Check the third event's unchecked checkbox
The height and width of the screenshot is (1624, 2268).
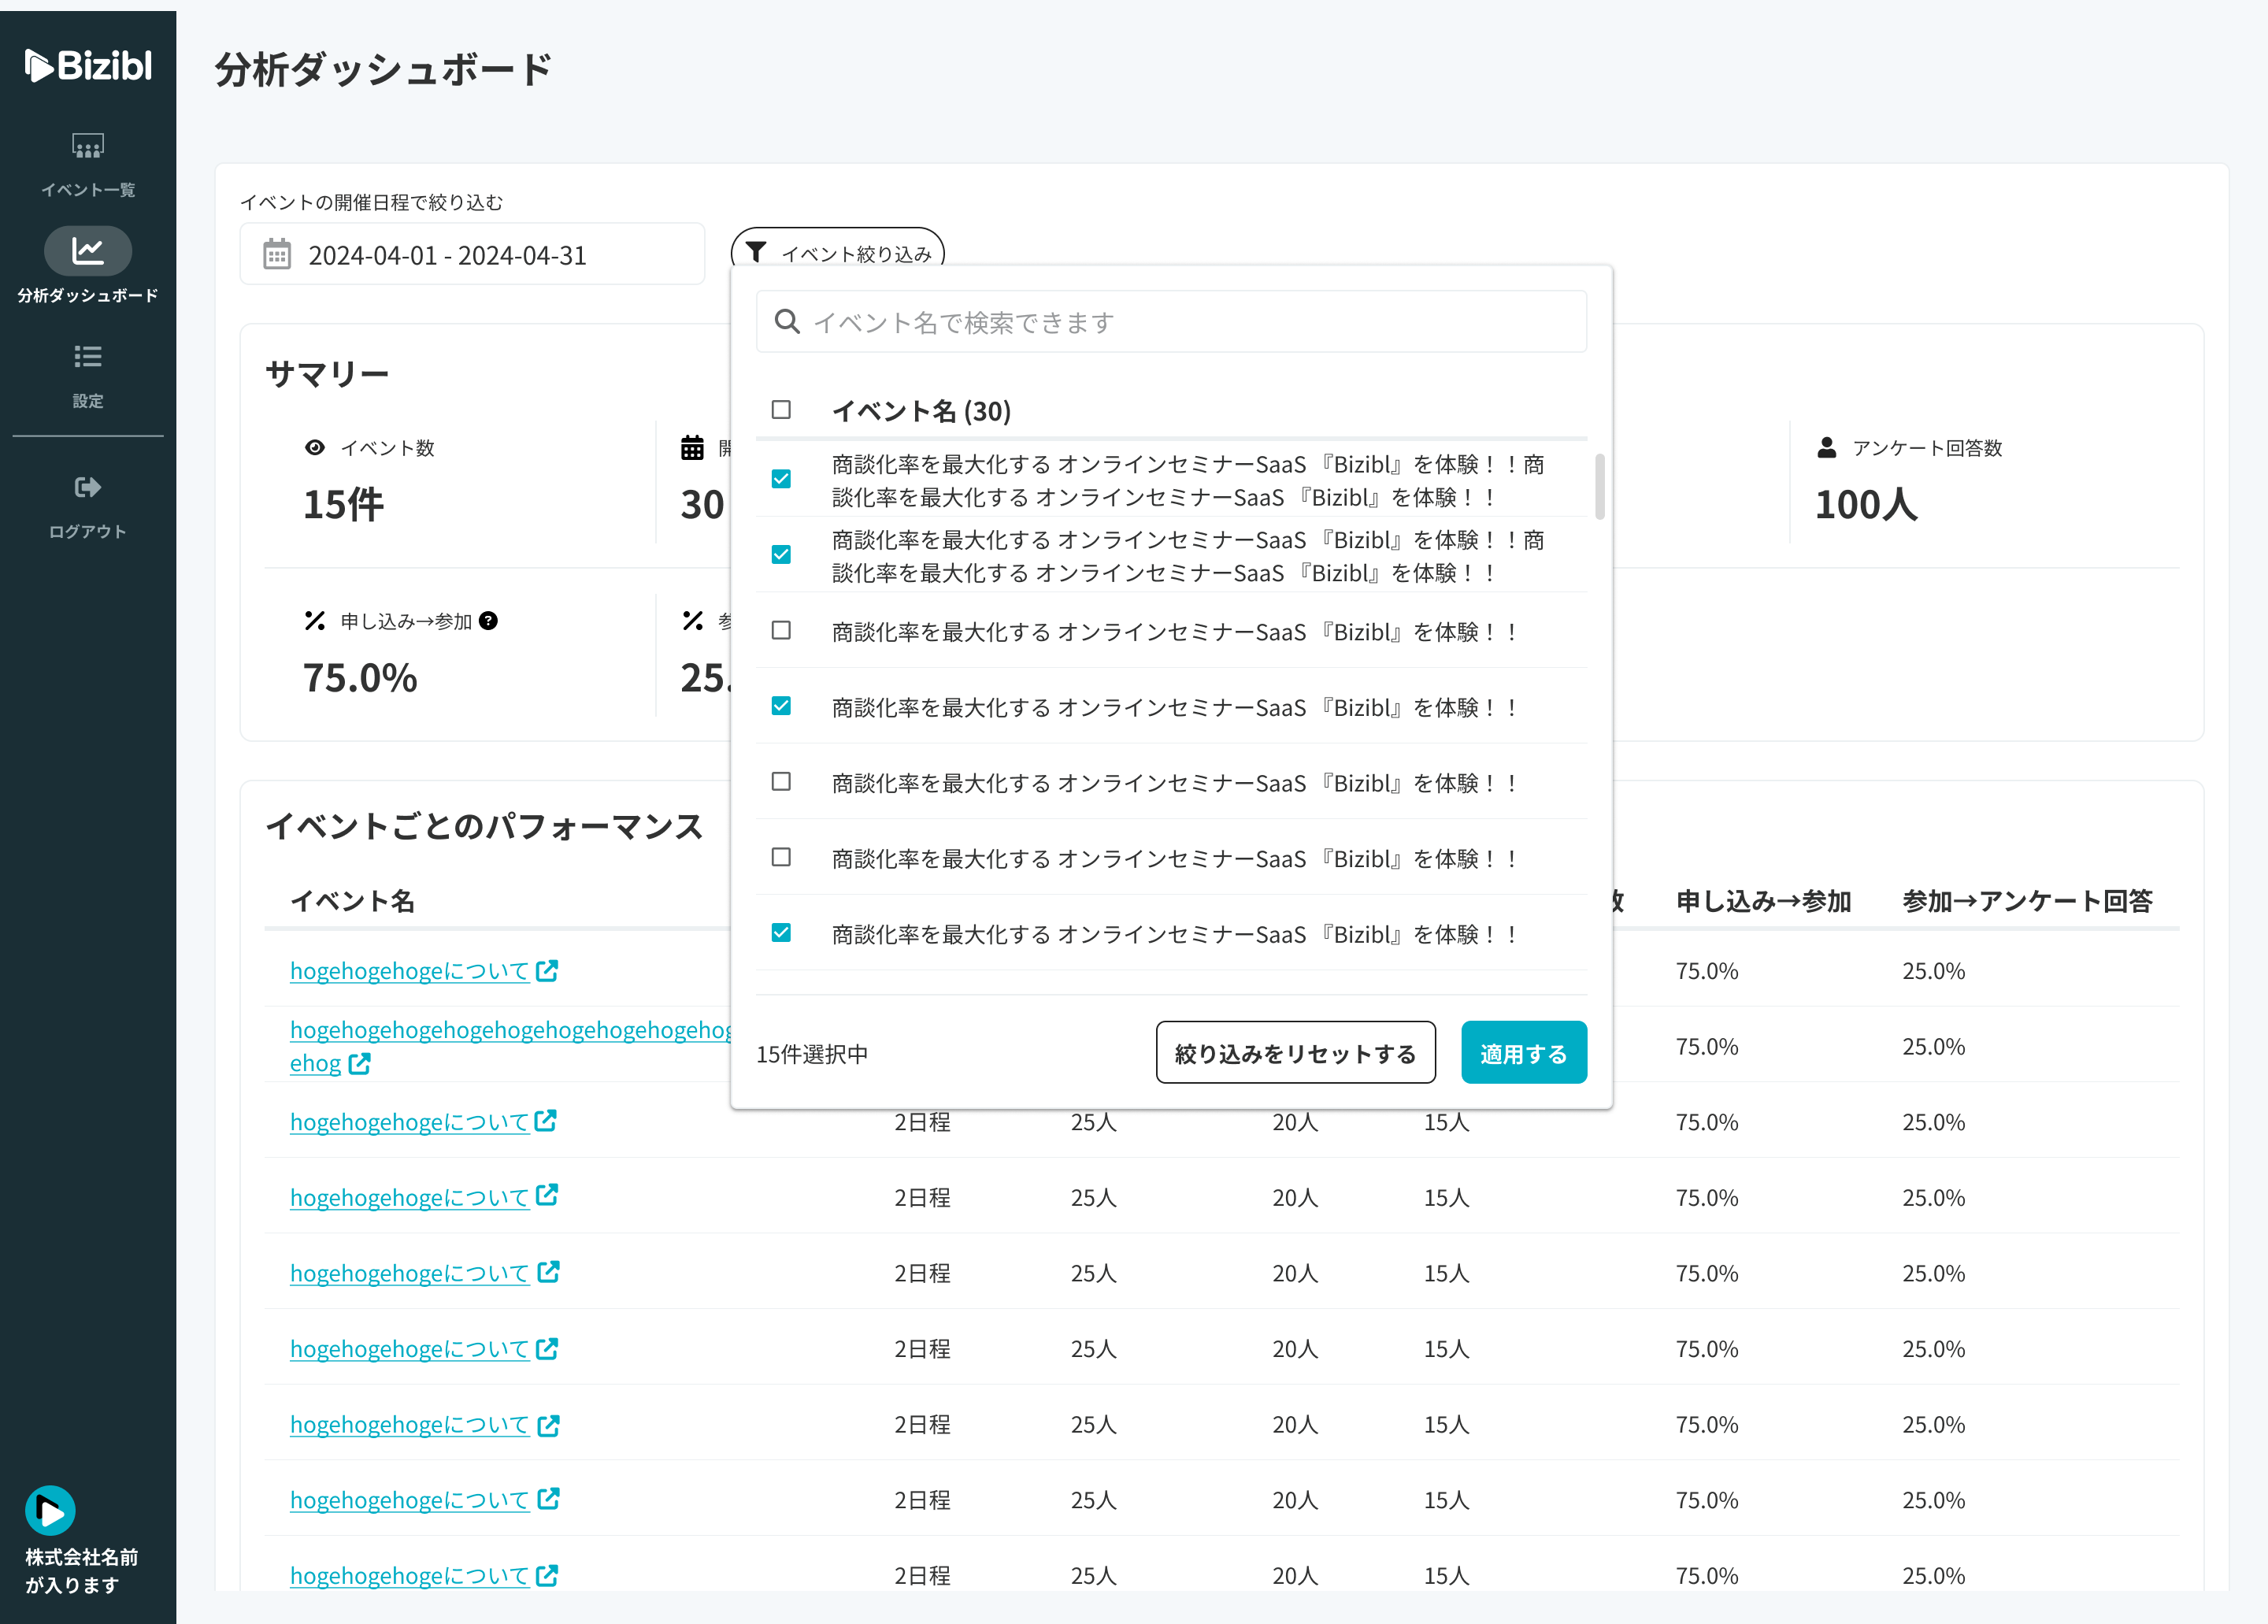pyautogui.click(x=781, y=631)
